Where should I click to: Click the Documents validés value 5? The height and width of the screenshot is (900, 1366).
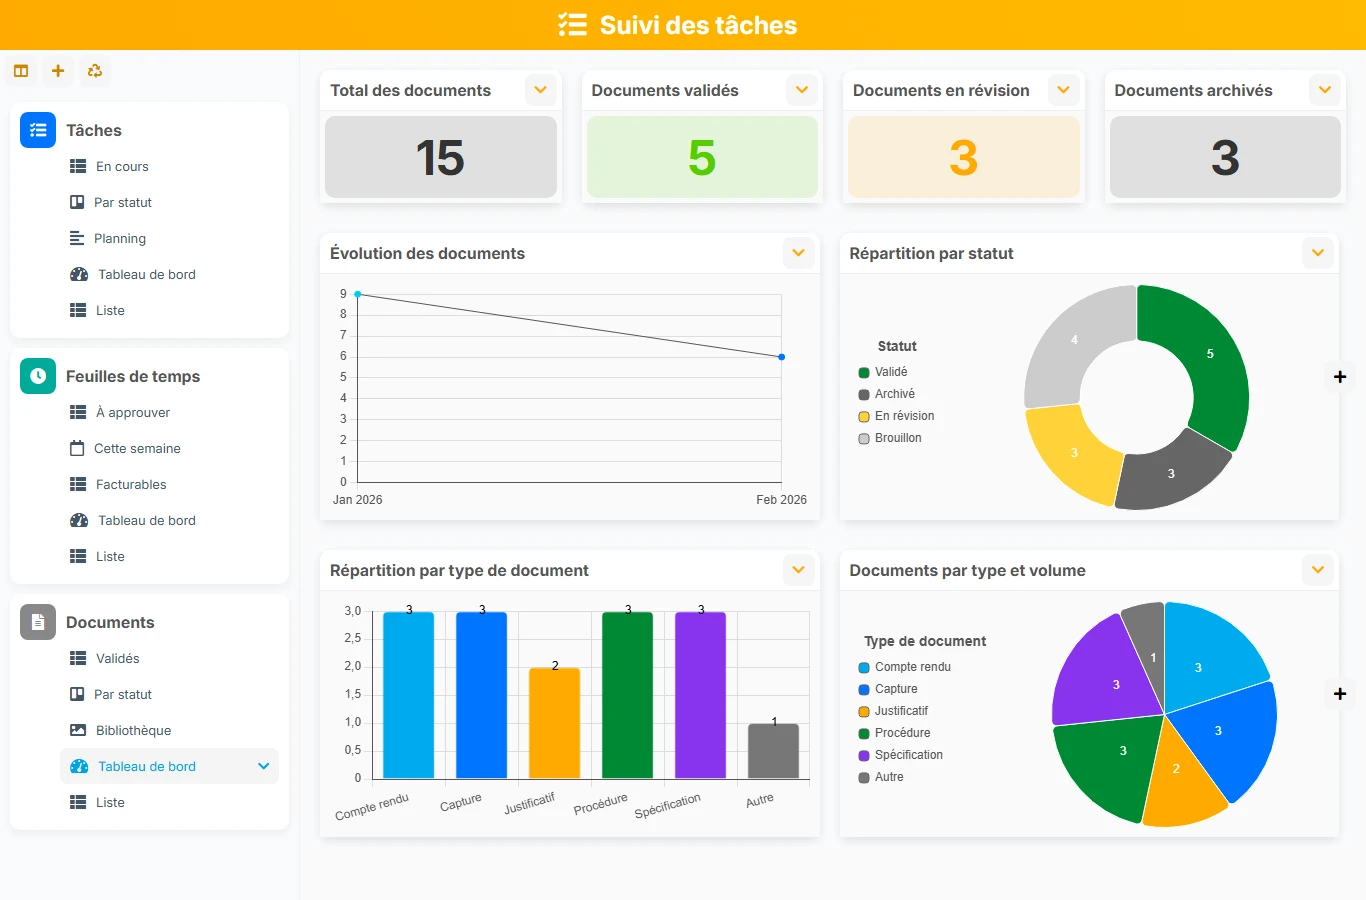[702, 158]
